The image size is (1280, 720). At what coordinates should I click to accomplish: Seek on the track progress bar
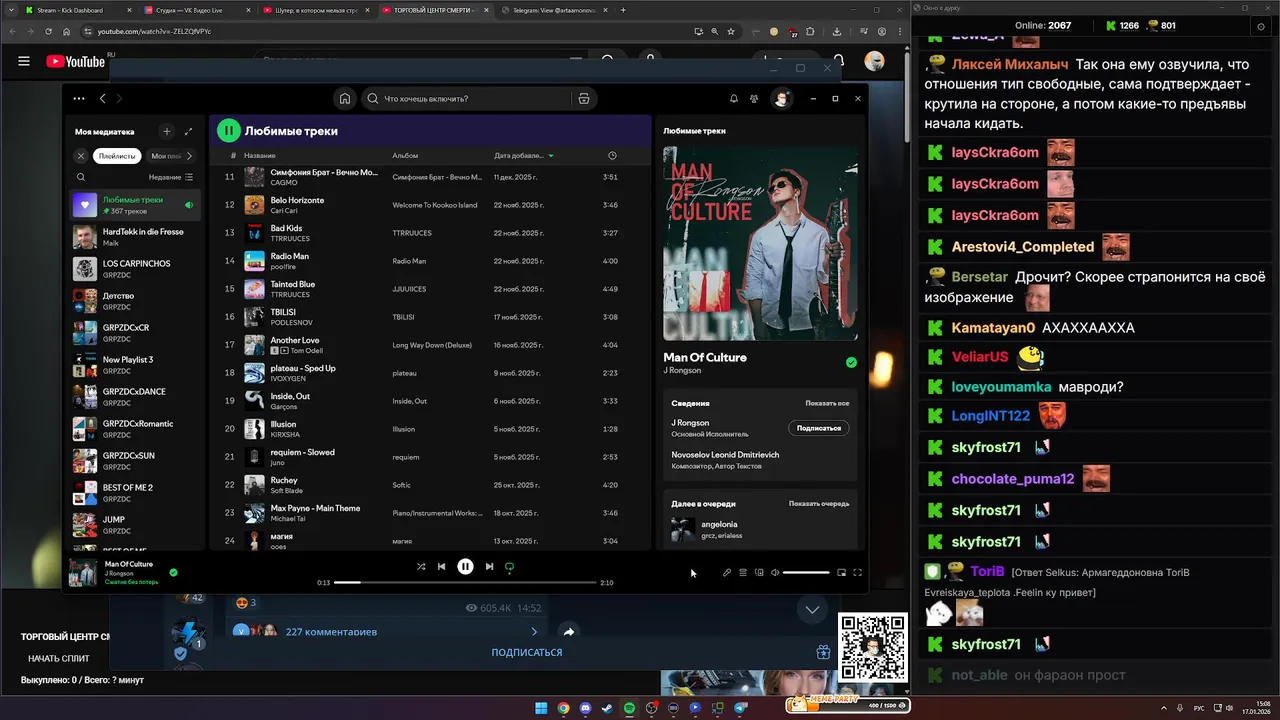point(465,582)
